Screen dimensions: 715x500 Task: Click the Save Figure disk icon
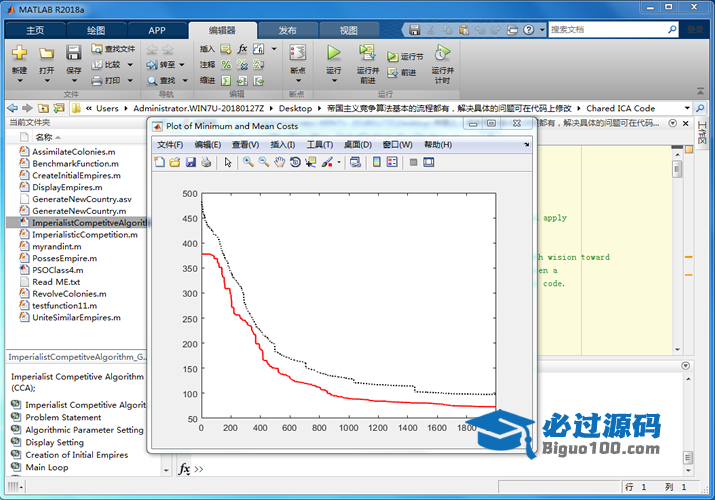190,162
